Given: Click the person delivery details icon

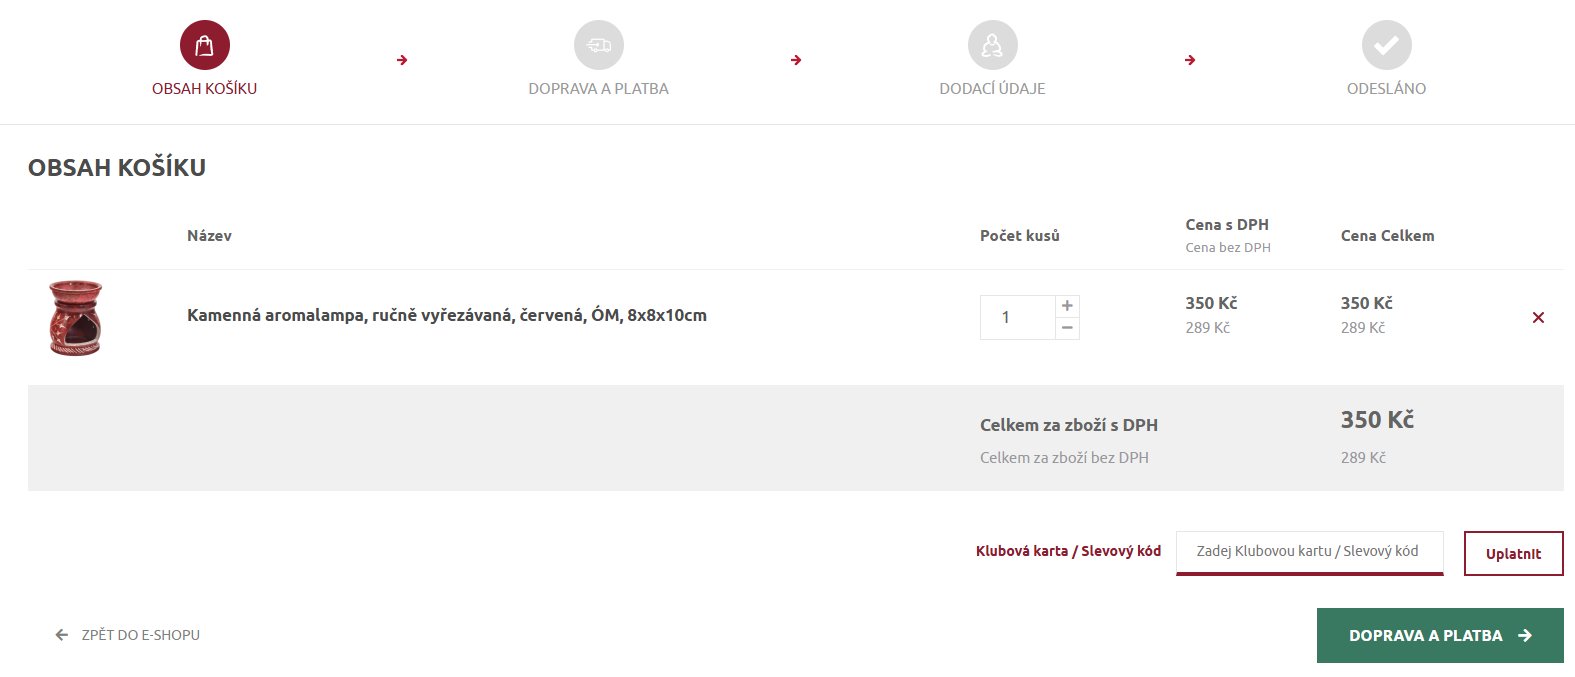Looking at the screenshot, I should [993, 45].
